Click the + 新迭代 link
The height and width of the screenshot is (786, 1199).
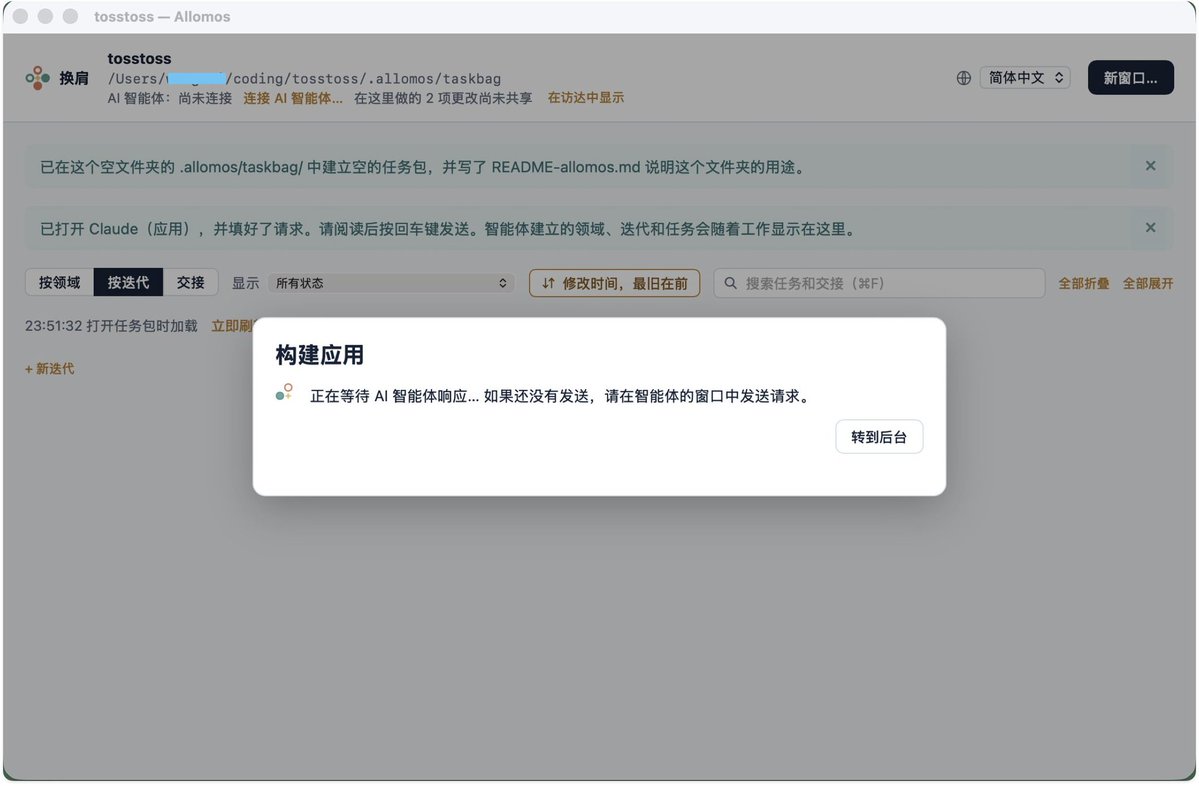pos(50,369)
